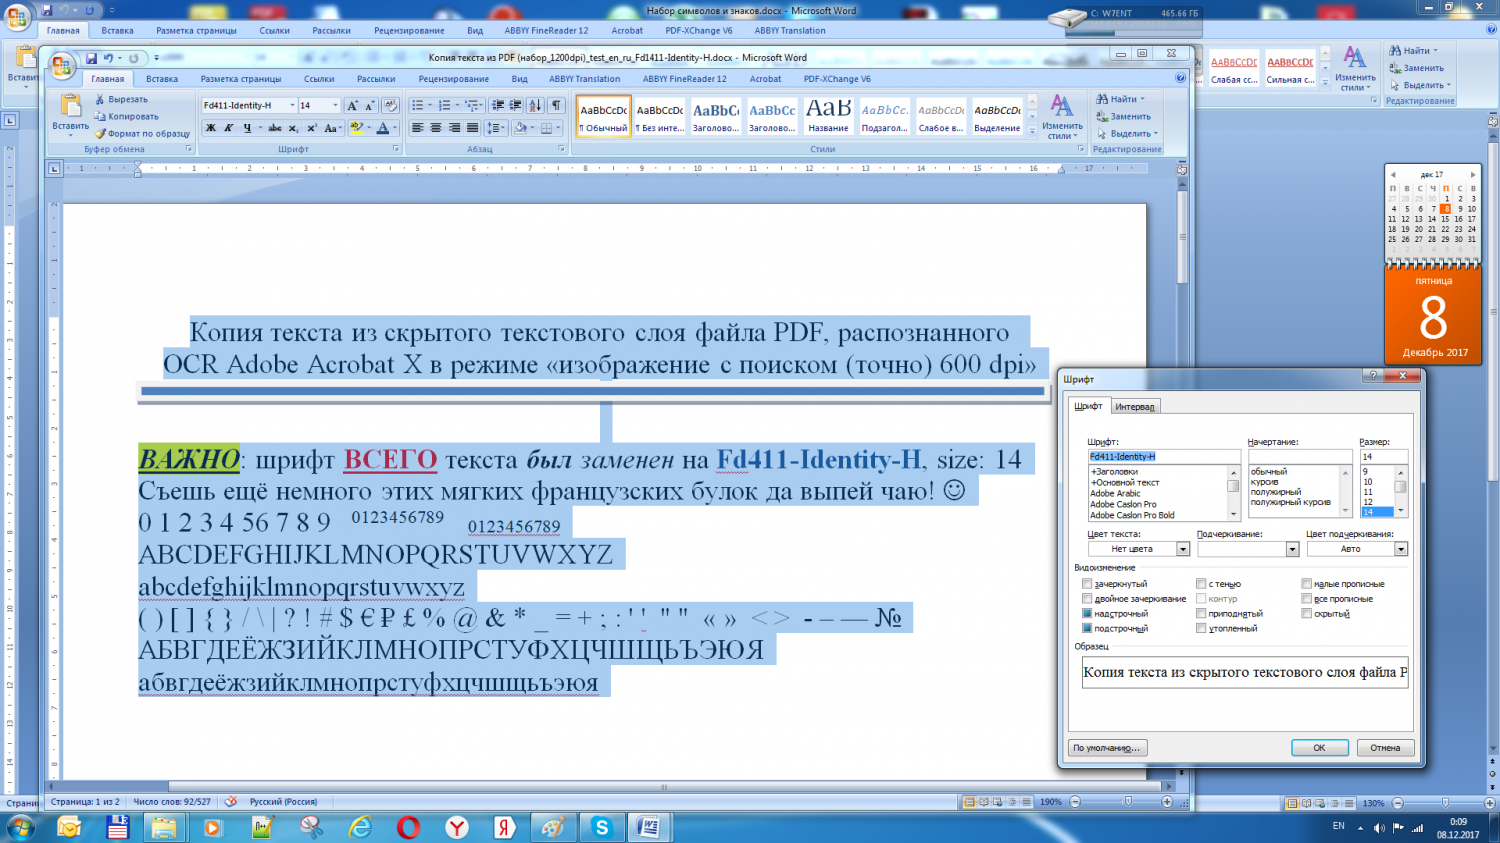This screenshot has height=843, width=1500.
Task: Open the ribbon font name dropdown showing Fd411-Identity-H
Action: click(292, 105)
